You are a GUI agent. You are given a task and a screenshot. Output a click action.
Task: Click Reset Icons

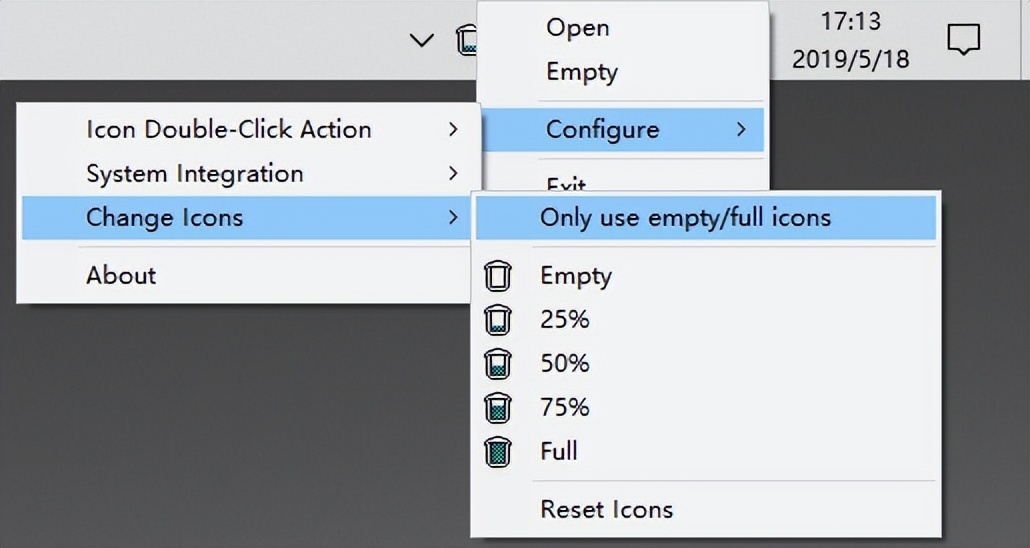606,509
